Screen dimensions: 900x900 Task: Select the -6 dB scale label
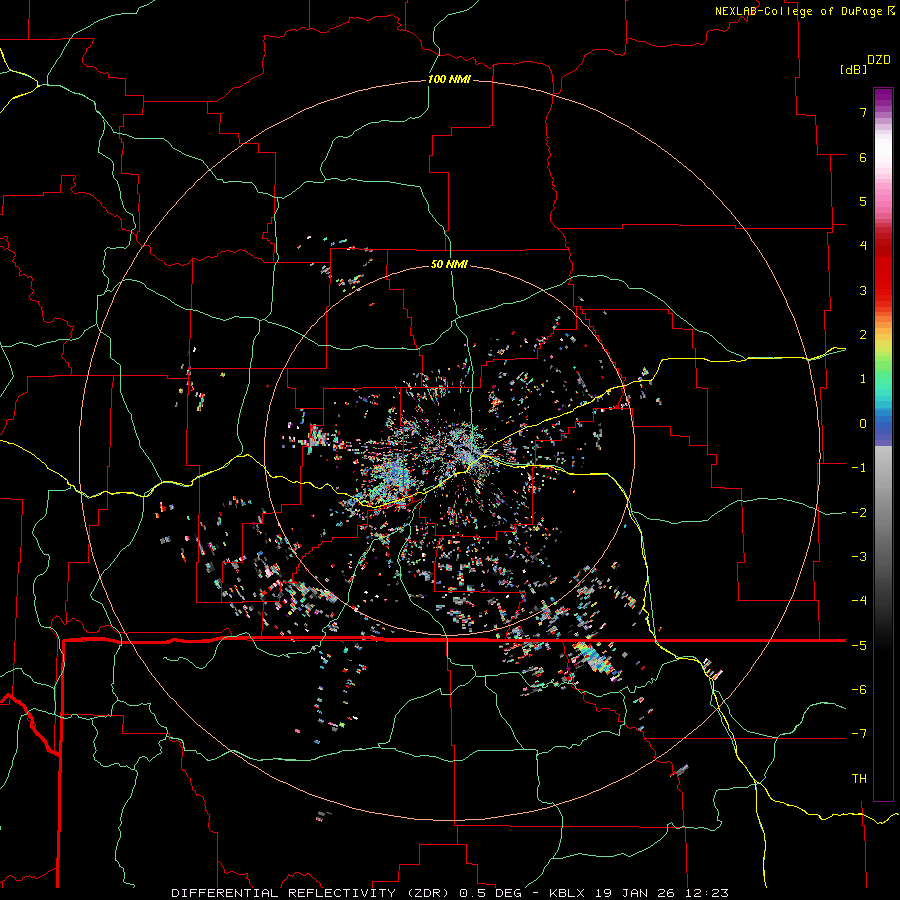pos(859,690)
